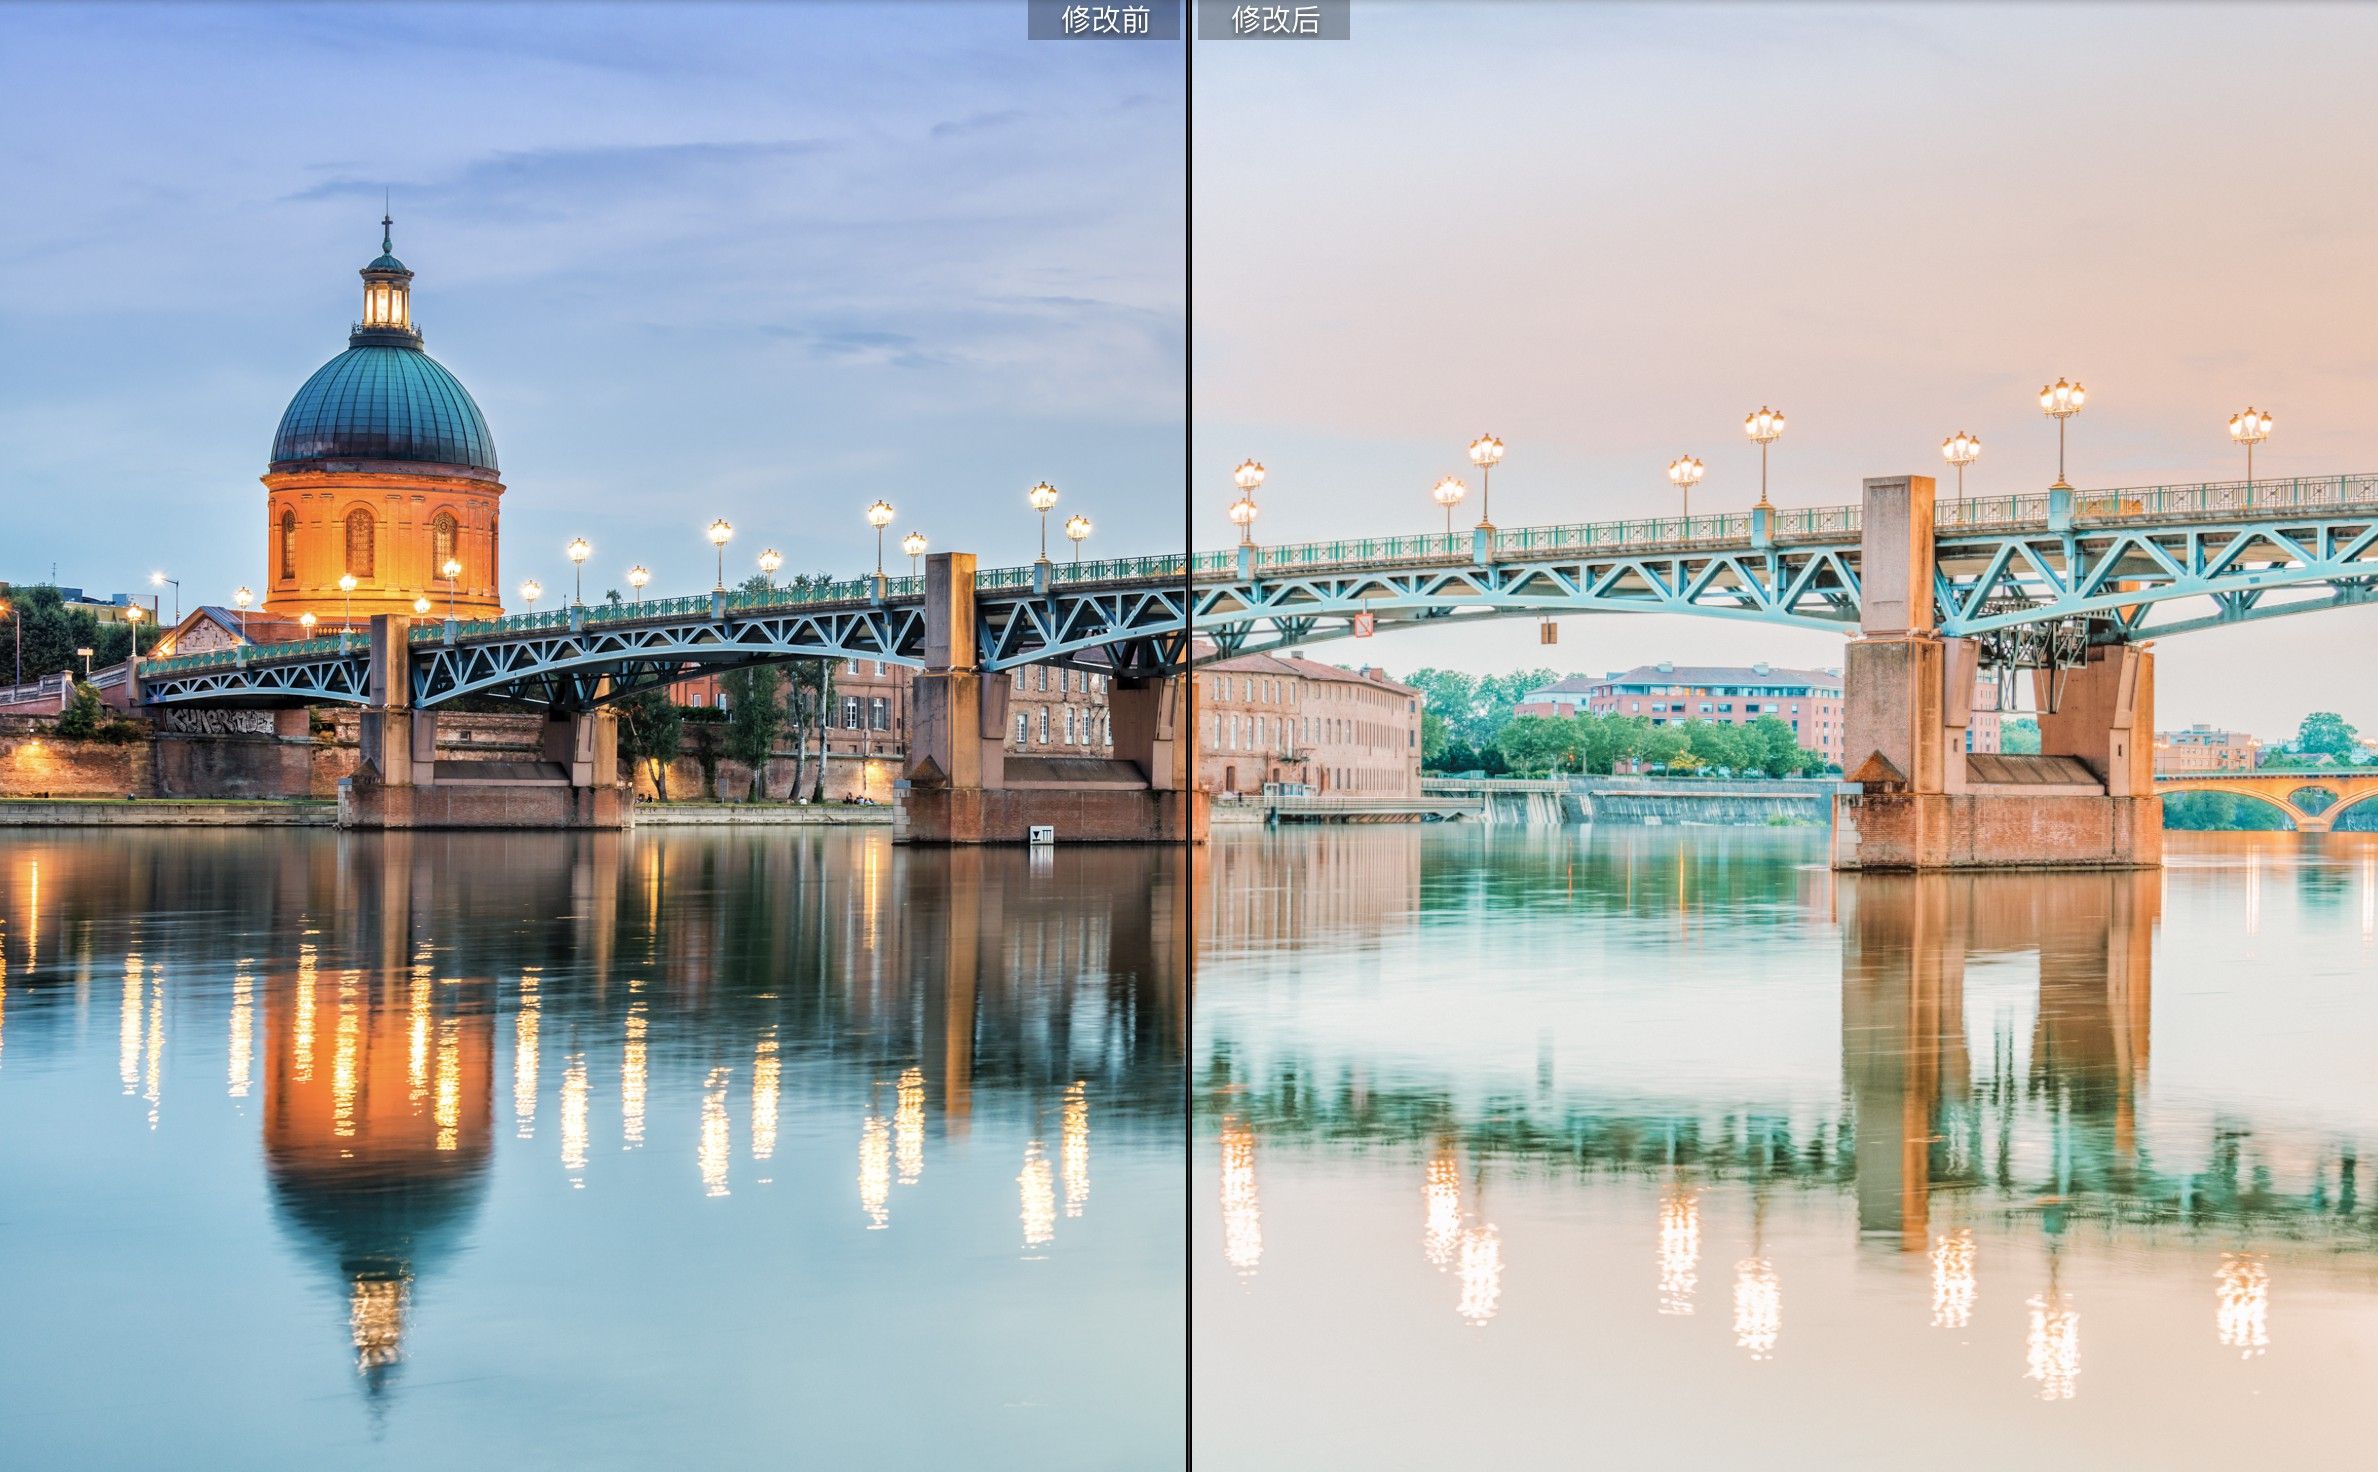Click the 修改后 label

pos(1274,19)
